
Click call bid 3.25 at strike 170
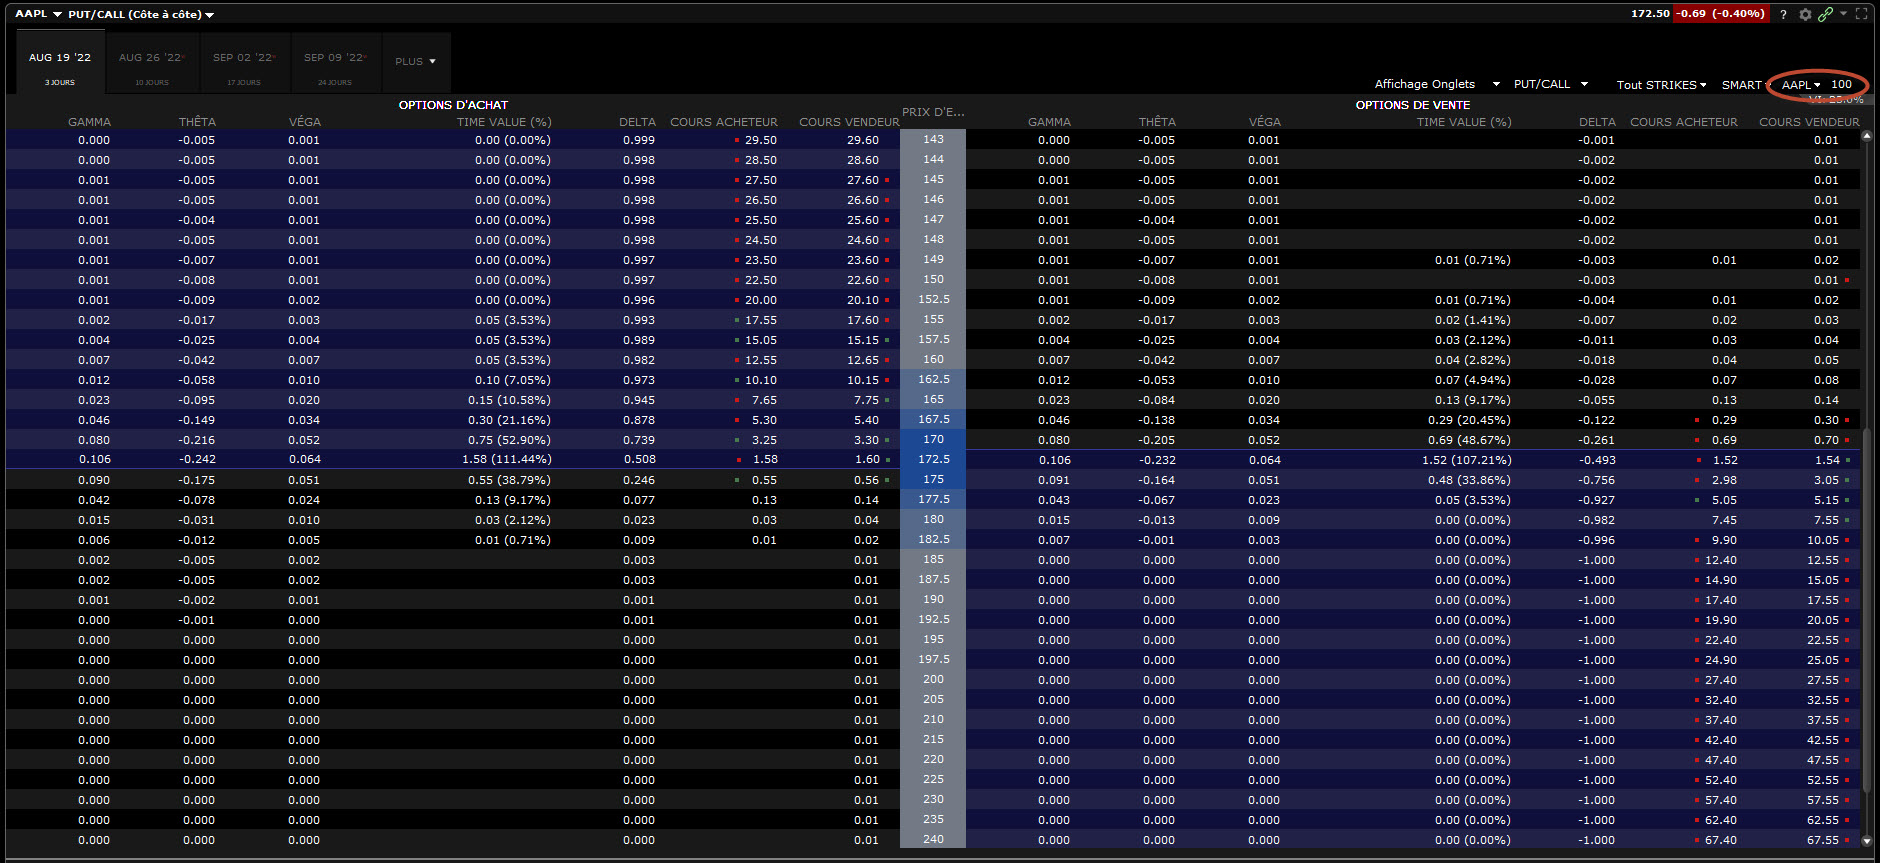pyautogui.click(x=765, y=440)
